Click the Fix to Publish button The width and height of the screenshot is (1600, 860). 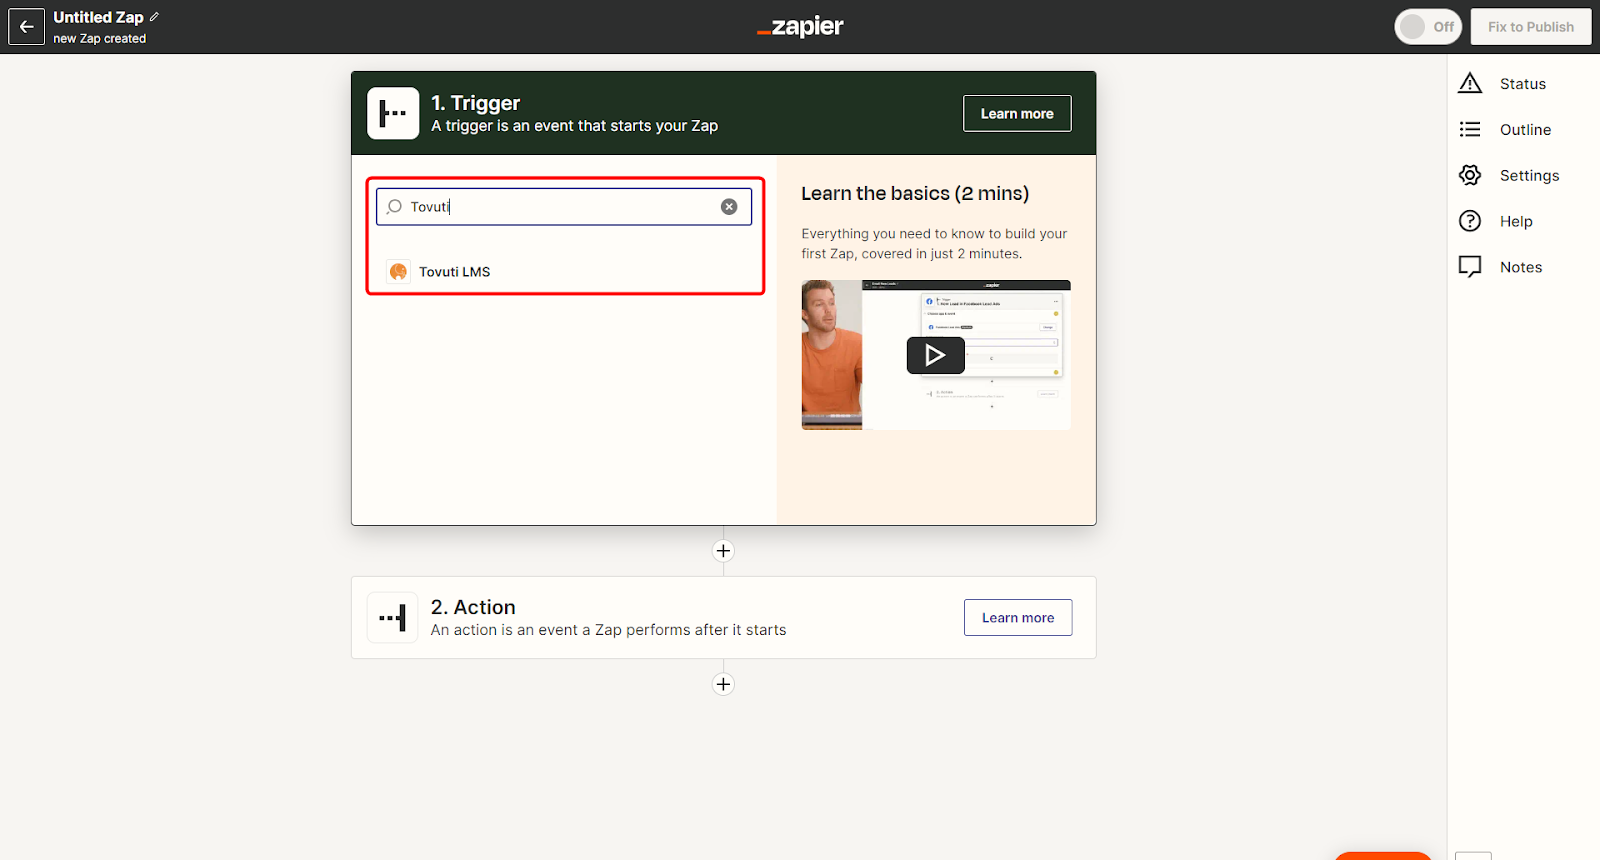tap(1530, 27)
